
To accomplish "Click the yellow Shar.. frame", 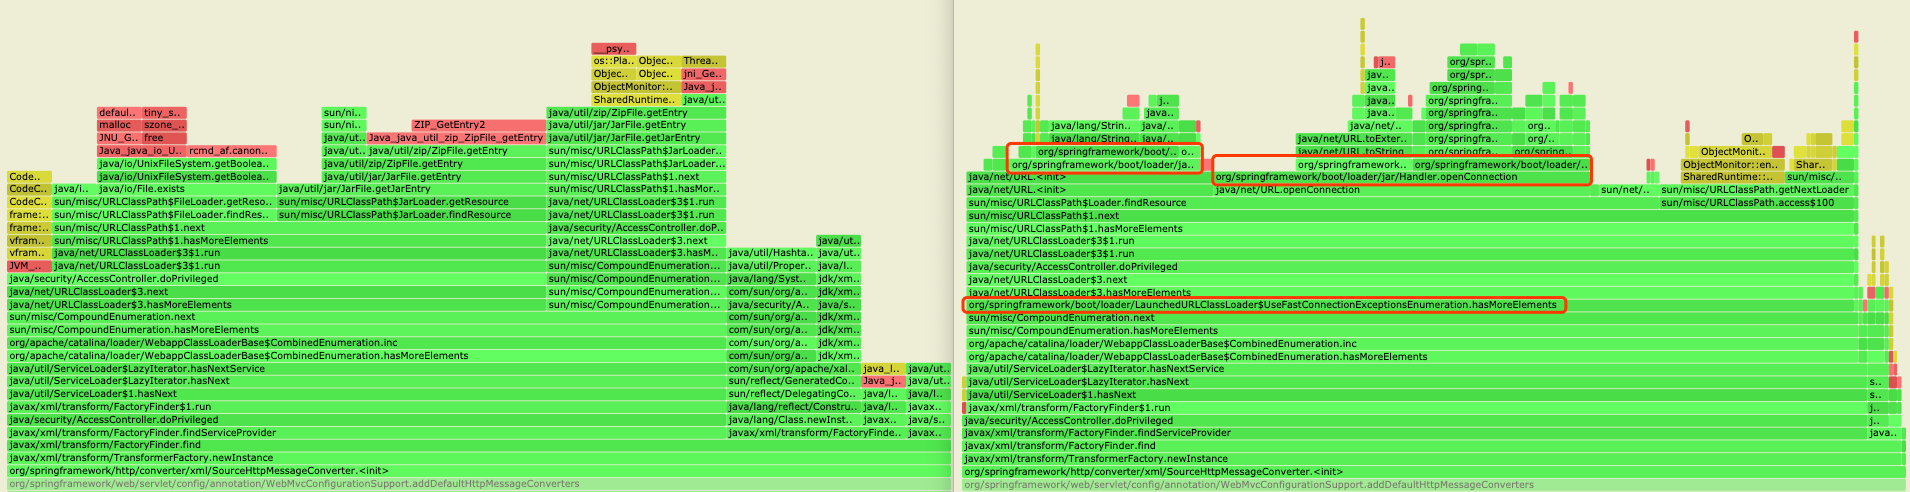I will (1810, 165).
